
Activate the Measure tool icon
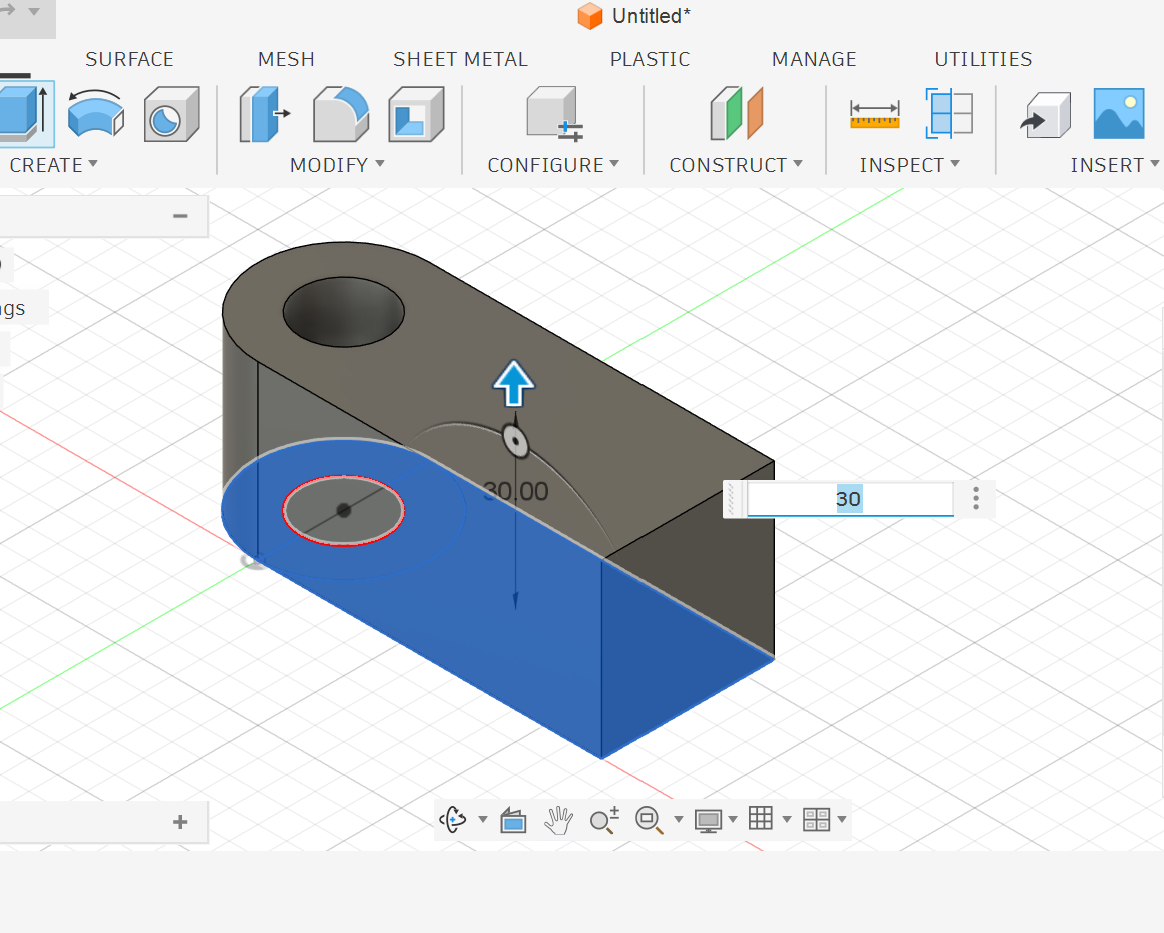[874, 115]
